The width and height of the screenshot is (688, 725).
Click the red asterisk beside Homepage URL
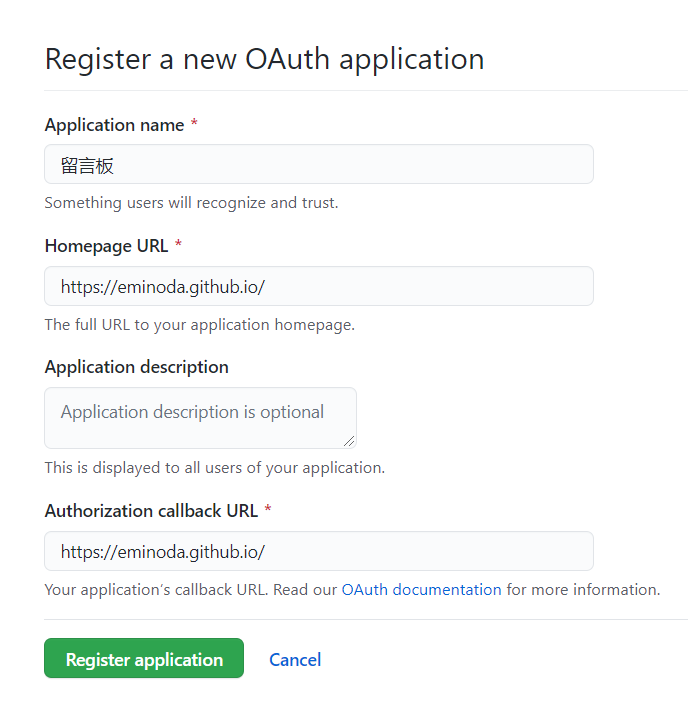coord(178,244)
